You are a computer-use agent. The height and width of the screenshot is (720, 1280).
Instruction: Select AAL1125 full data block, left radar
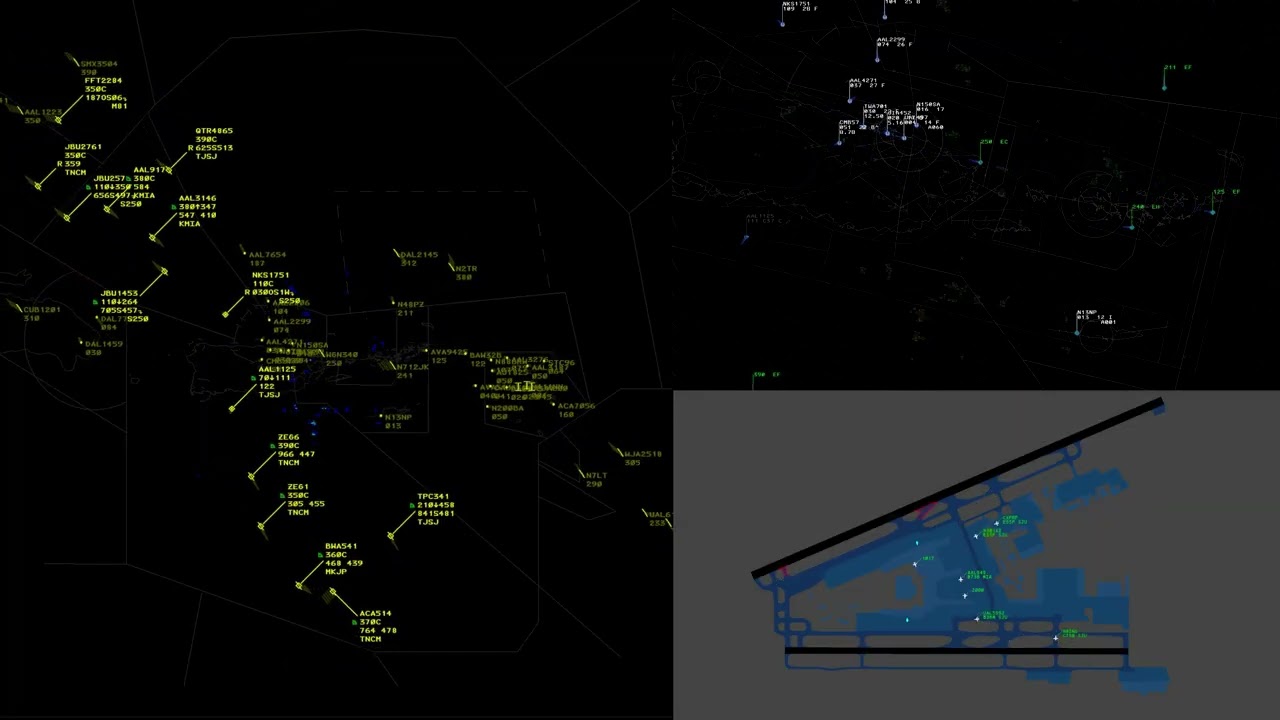point(274,382)
